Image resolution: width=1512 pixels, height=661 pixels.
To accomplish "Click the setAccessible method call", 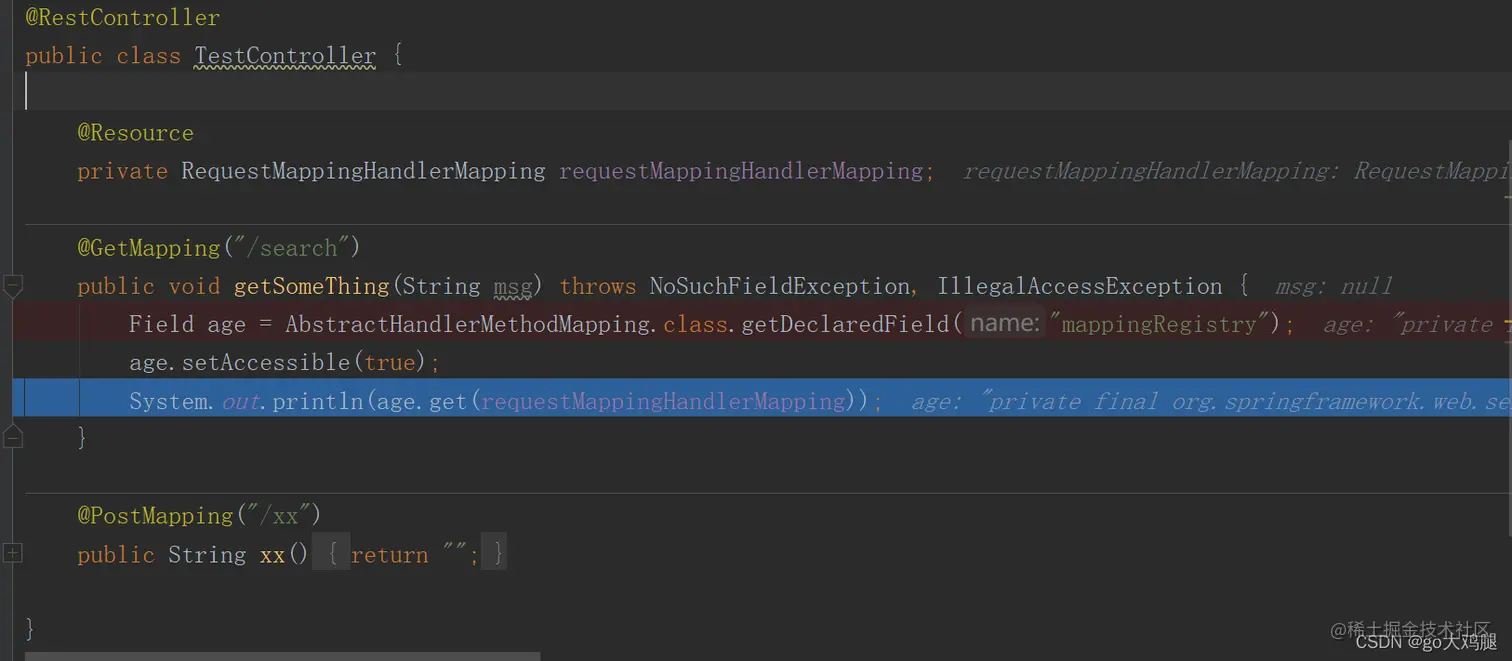I will click(x=266, y=363).
